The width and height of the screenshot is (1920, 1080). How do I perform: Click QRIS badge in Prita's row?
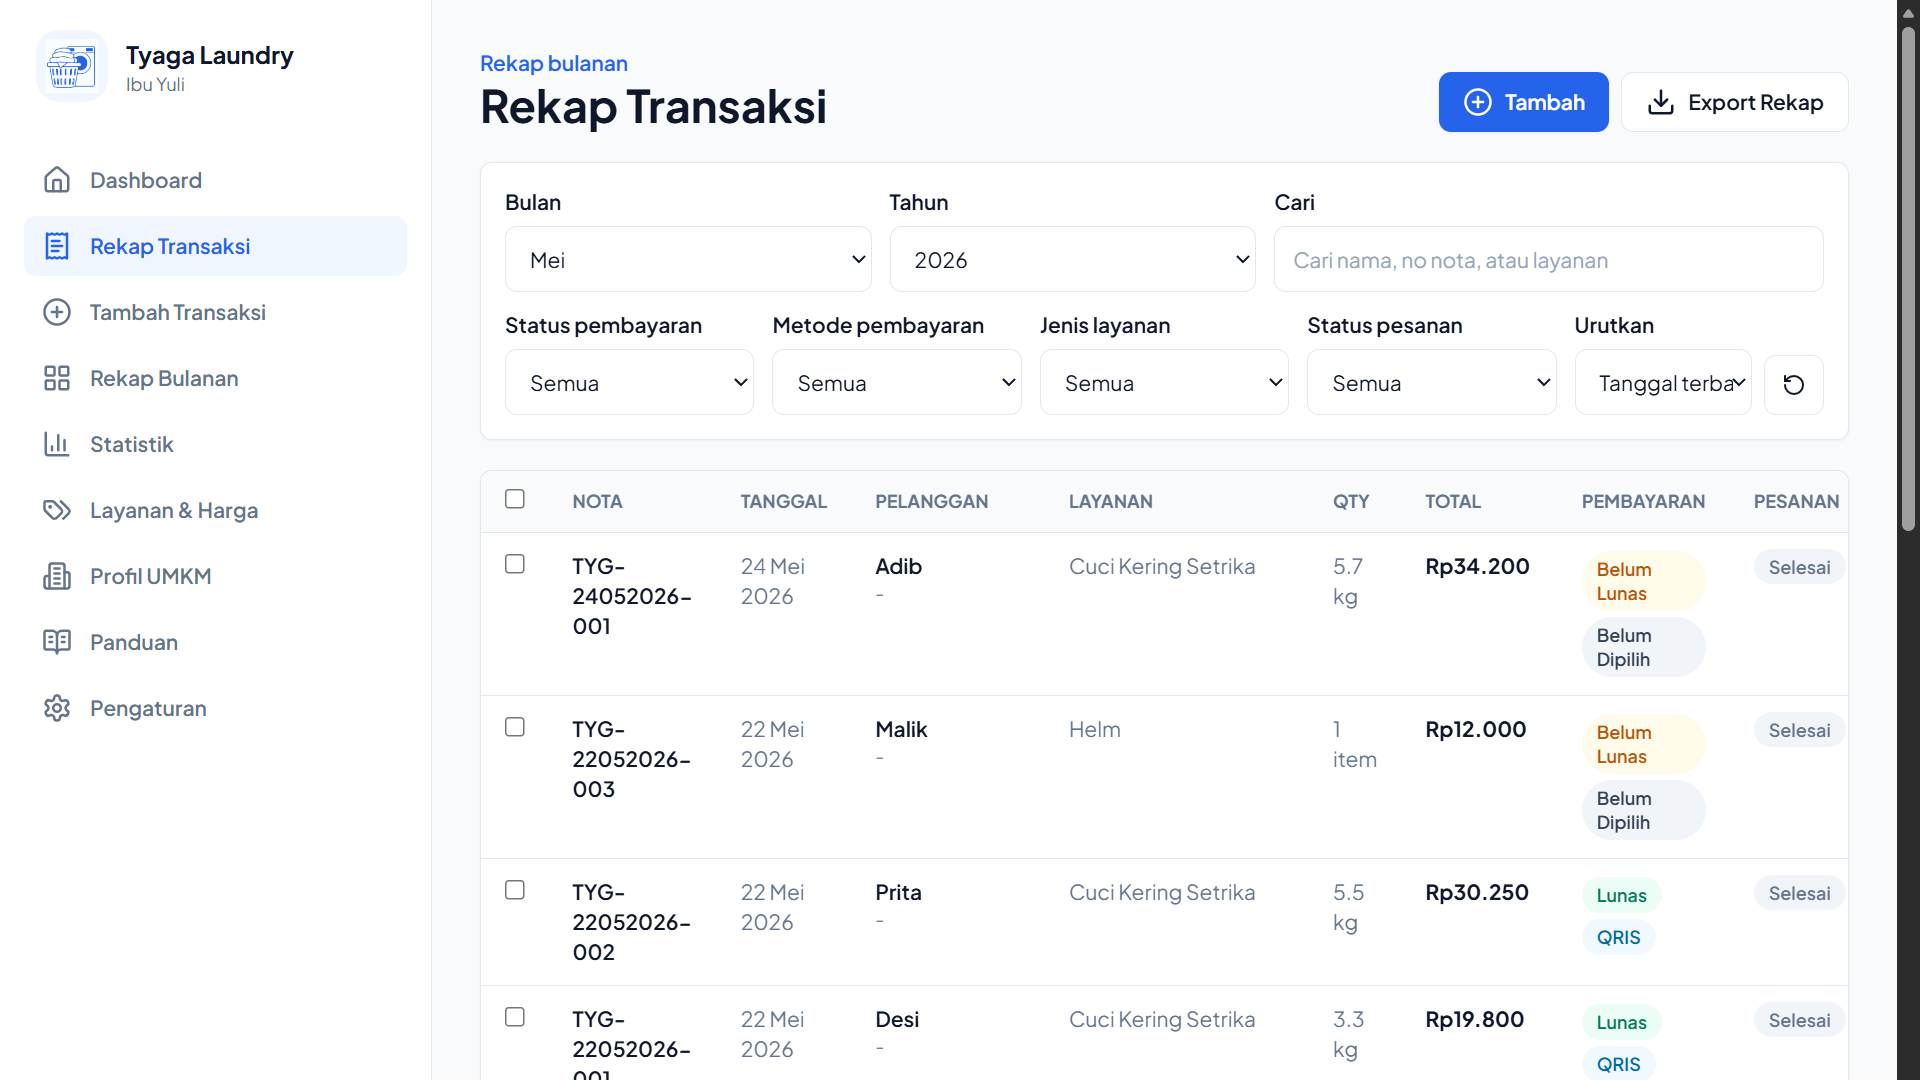click(1618, 937)
